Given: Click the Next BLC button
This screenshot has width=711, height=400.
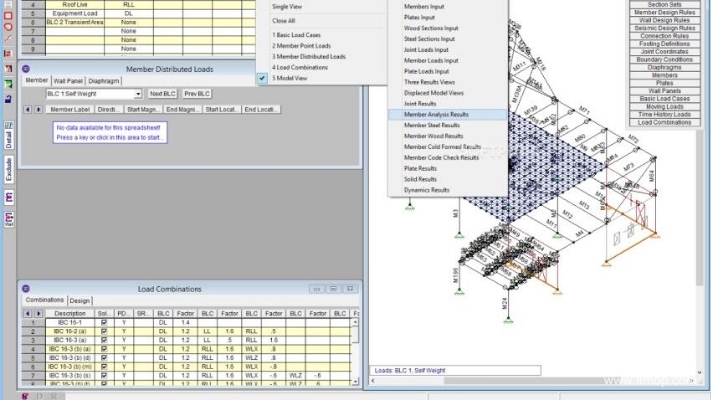Looking at the screenshot, I should (163, 94).
